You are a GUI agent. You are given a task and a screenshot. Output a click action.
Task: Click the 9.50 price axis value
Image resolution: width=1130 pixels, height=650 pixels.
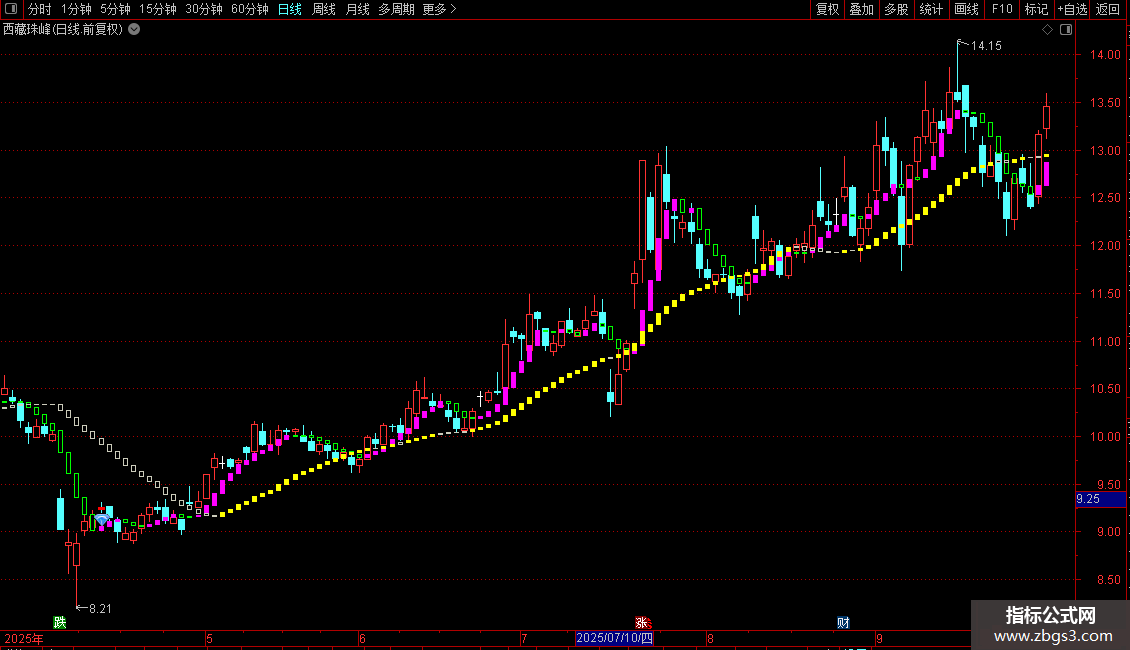pyautogui.click(x=1108, y=485)
